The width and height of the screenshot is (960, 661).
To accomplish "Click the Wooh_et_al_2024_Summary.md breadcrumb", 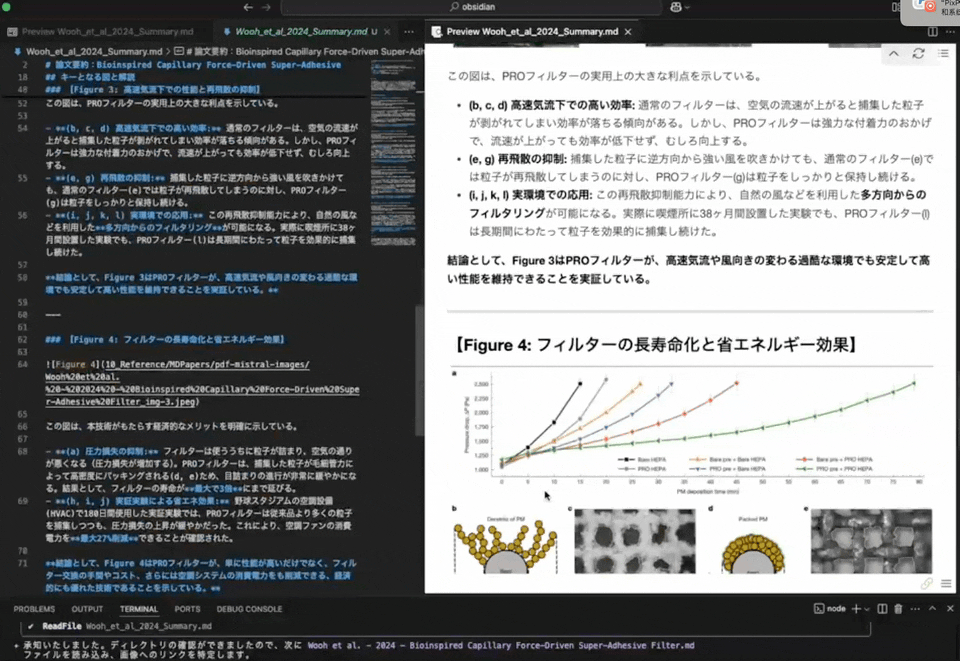I will click(x=93, y=50).
